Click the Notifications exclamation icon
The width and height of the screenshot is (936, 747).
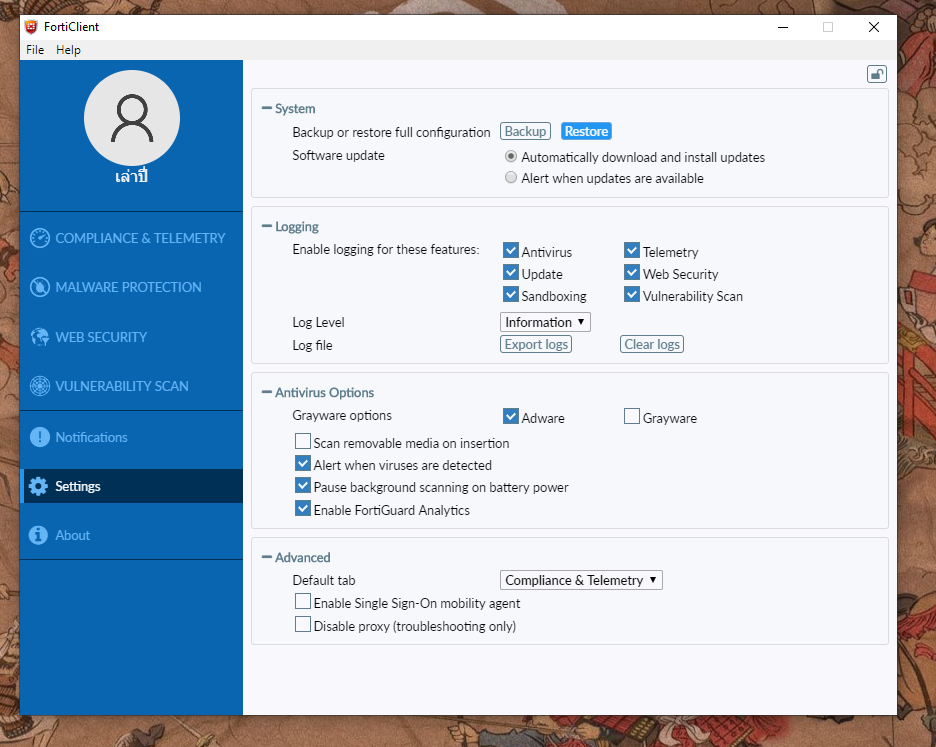(40, 437)
